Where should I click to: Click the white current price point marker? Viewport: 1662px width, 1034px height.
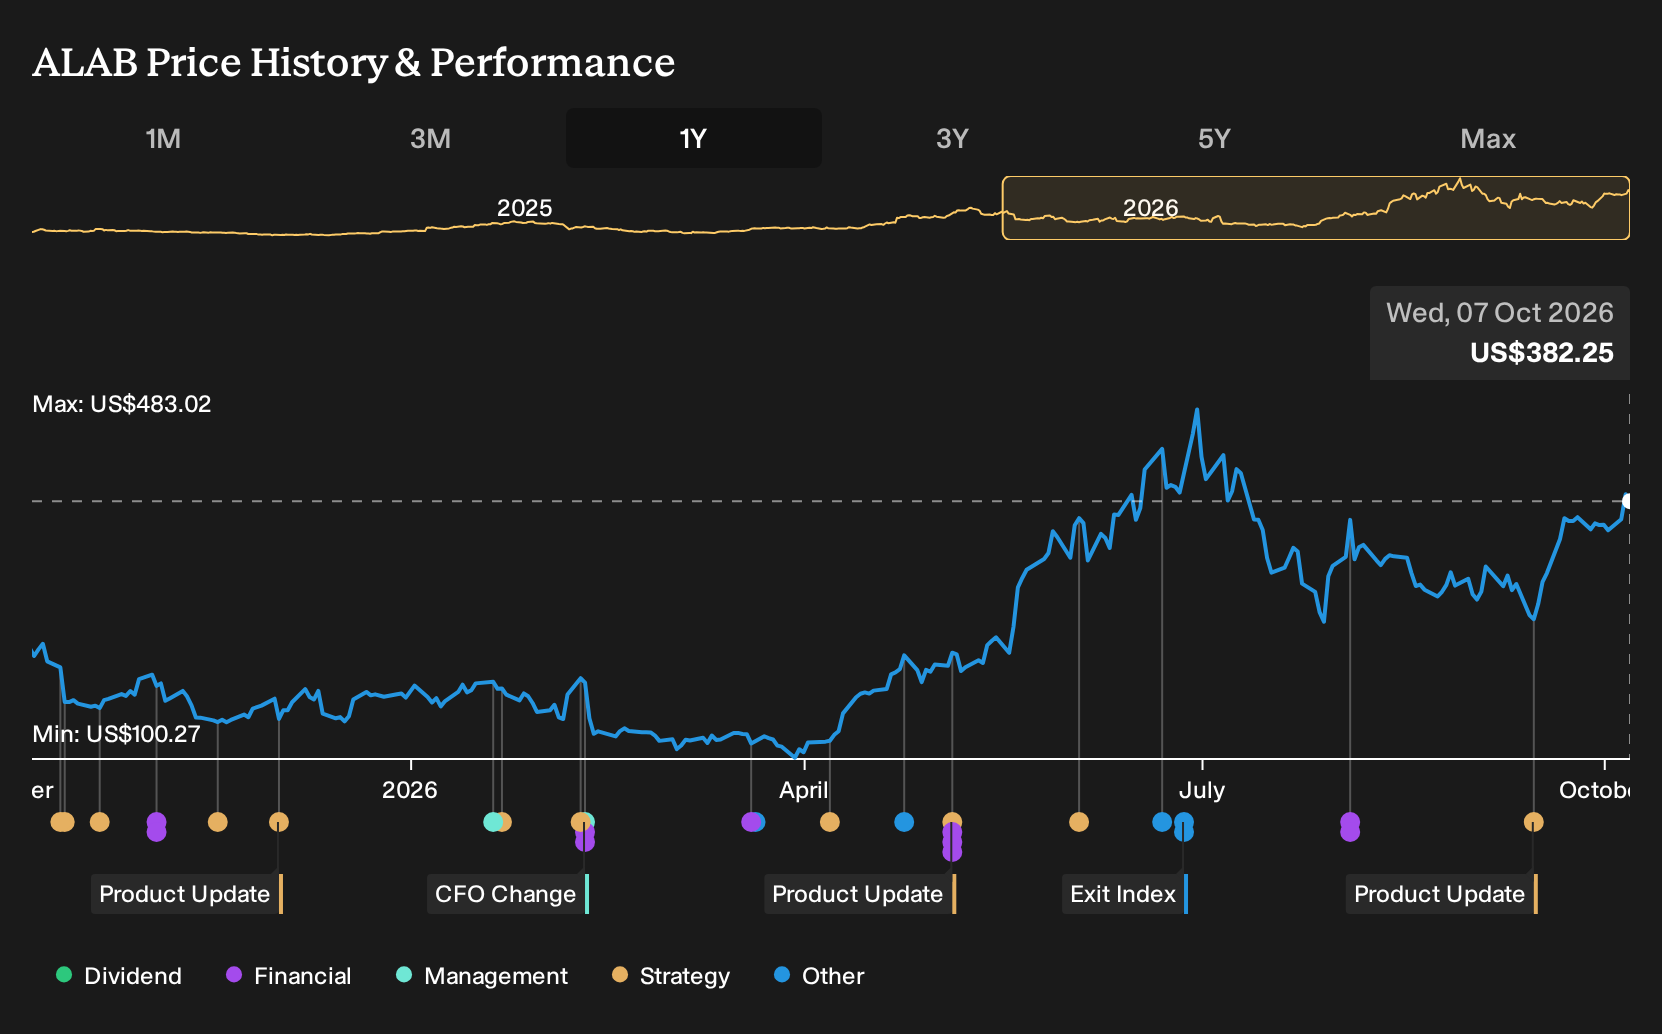1628,501
